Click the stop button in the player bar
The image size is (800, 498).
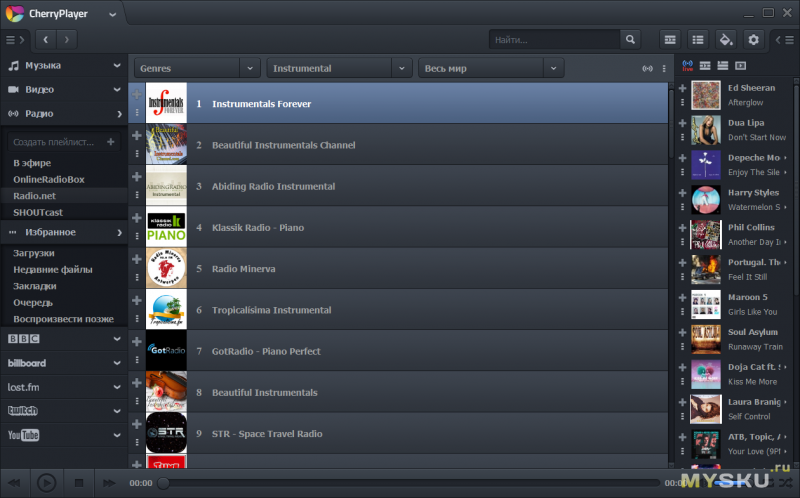(x=79, y=483)
